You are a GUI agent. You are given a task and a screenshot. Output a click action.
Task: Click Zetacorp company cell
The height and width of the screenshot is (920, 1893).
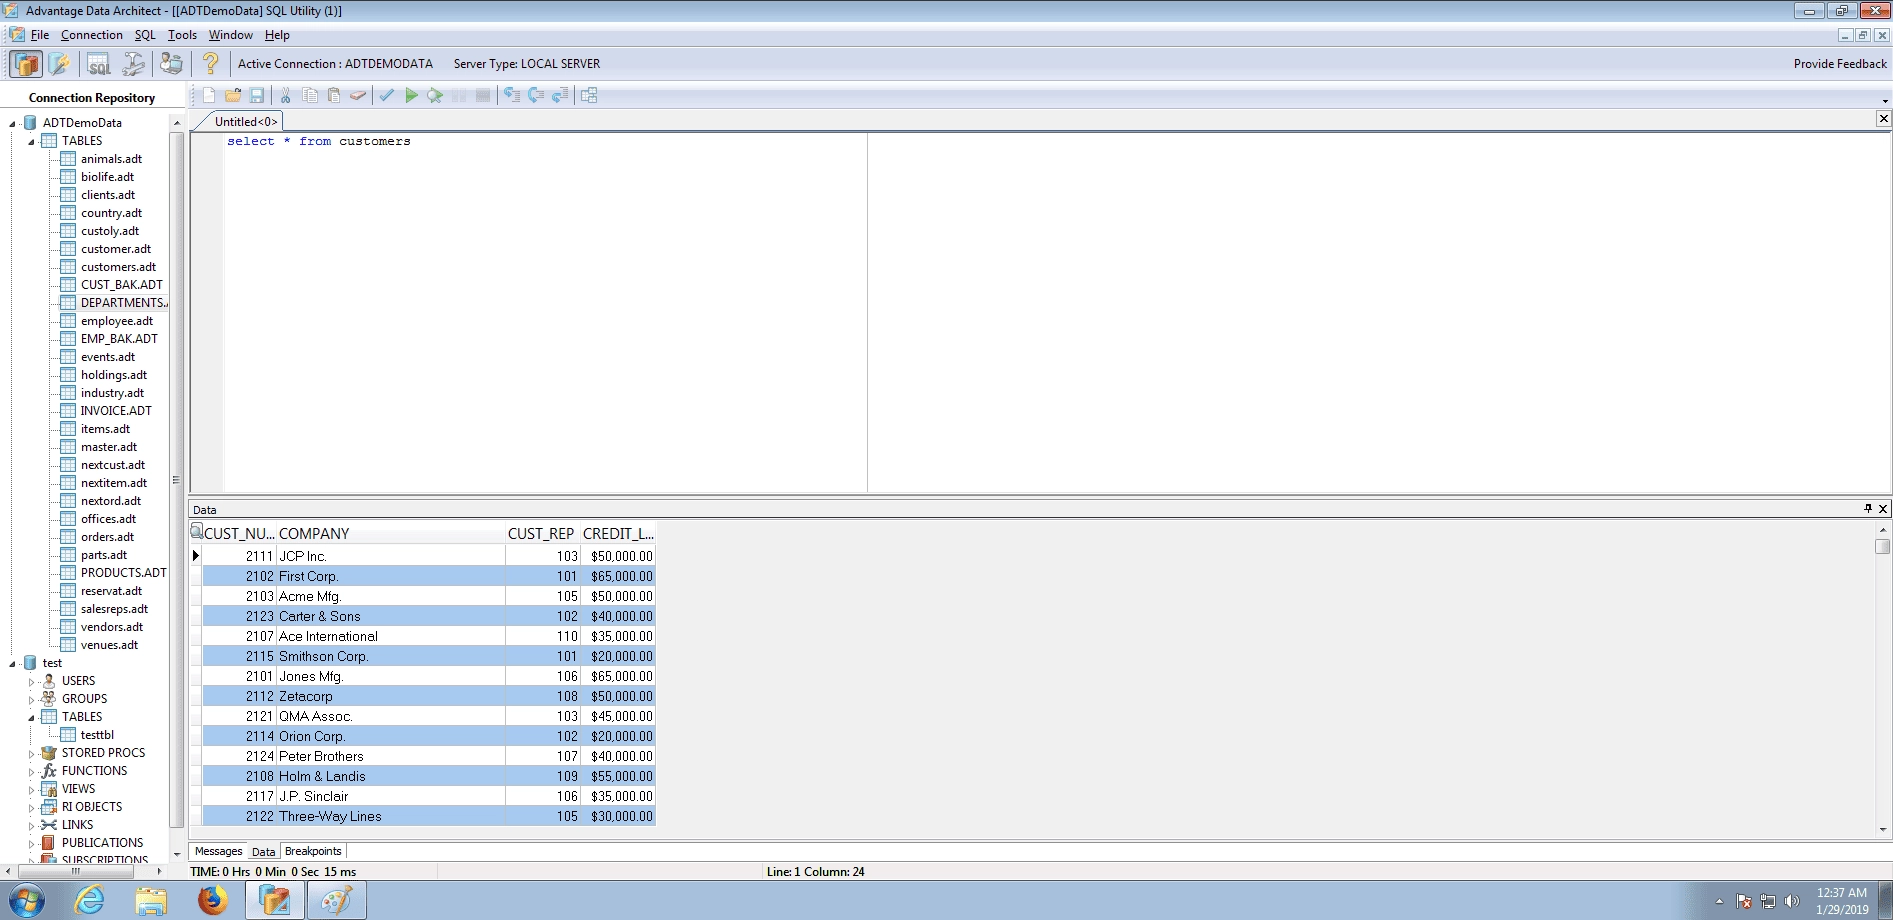pos(391,696)
